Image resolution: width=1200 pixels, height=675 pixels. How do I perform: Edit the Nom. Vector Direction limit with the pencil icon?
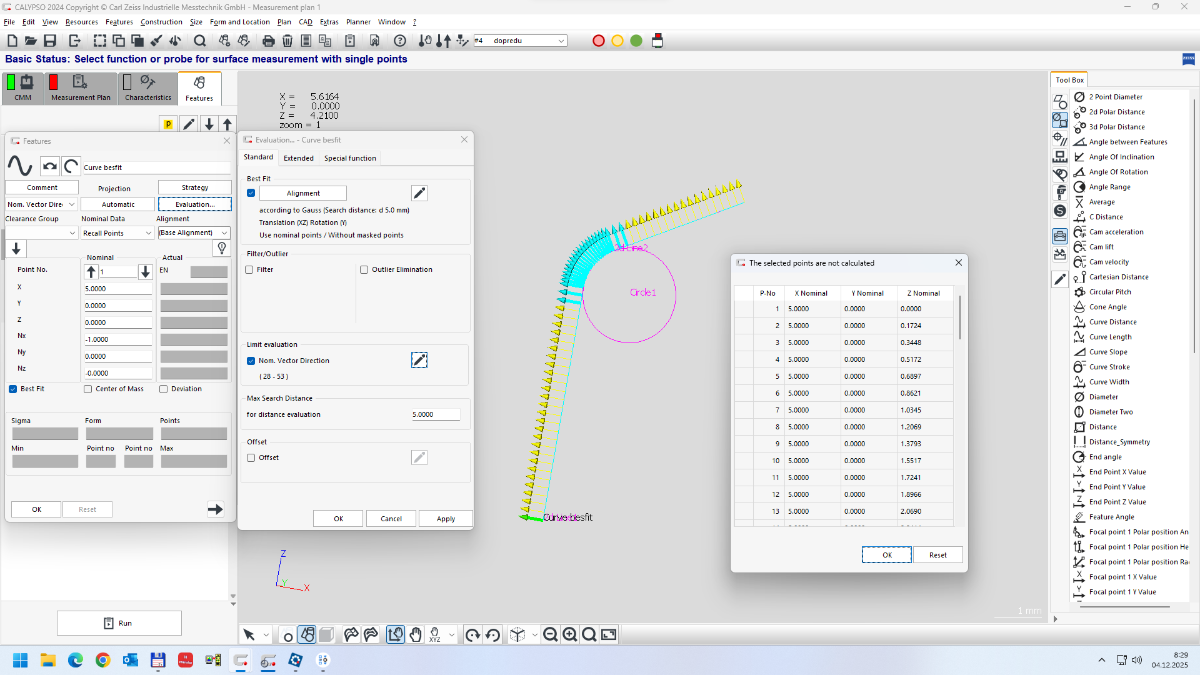[420, 360]
